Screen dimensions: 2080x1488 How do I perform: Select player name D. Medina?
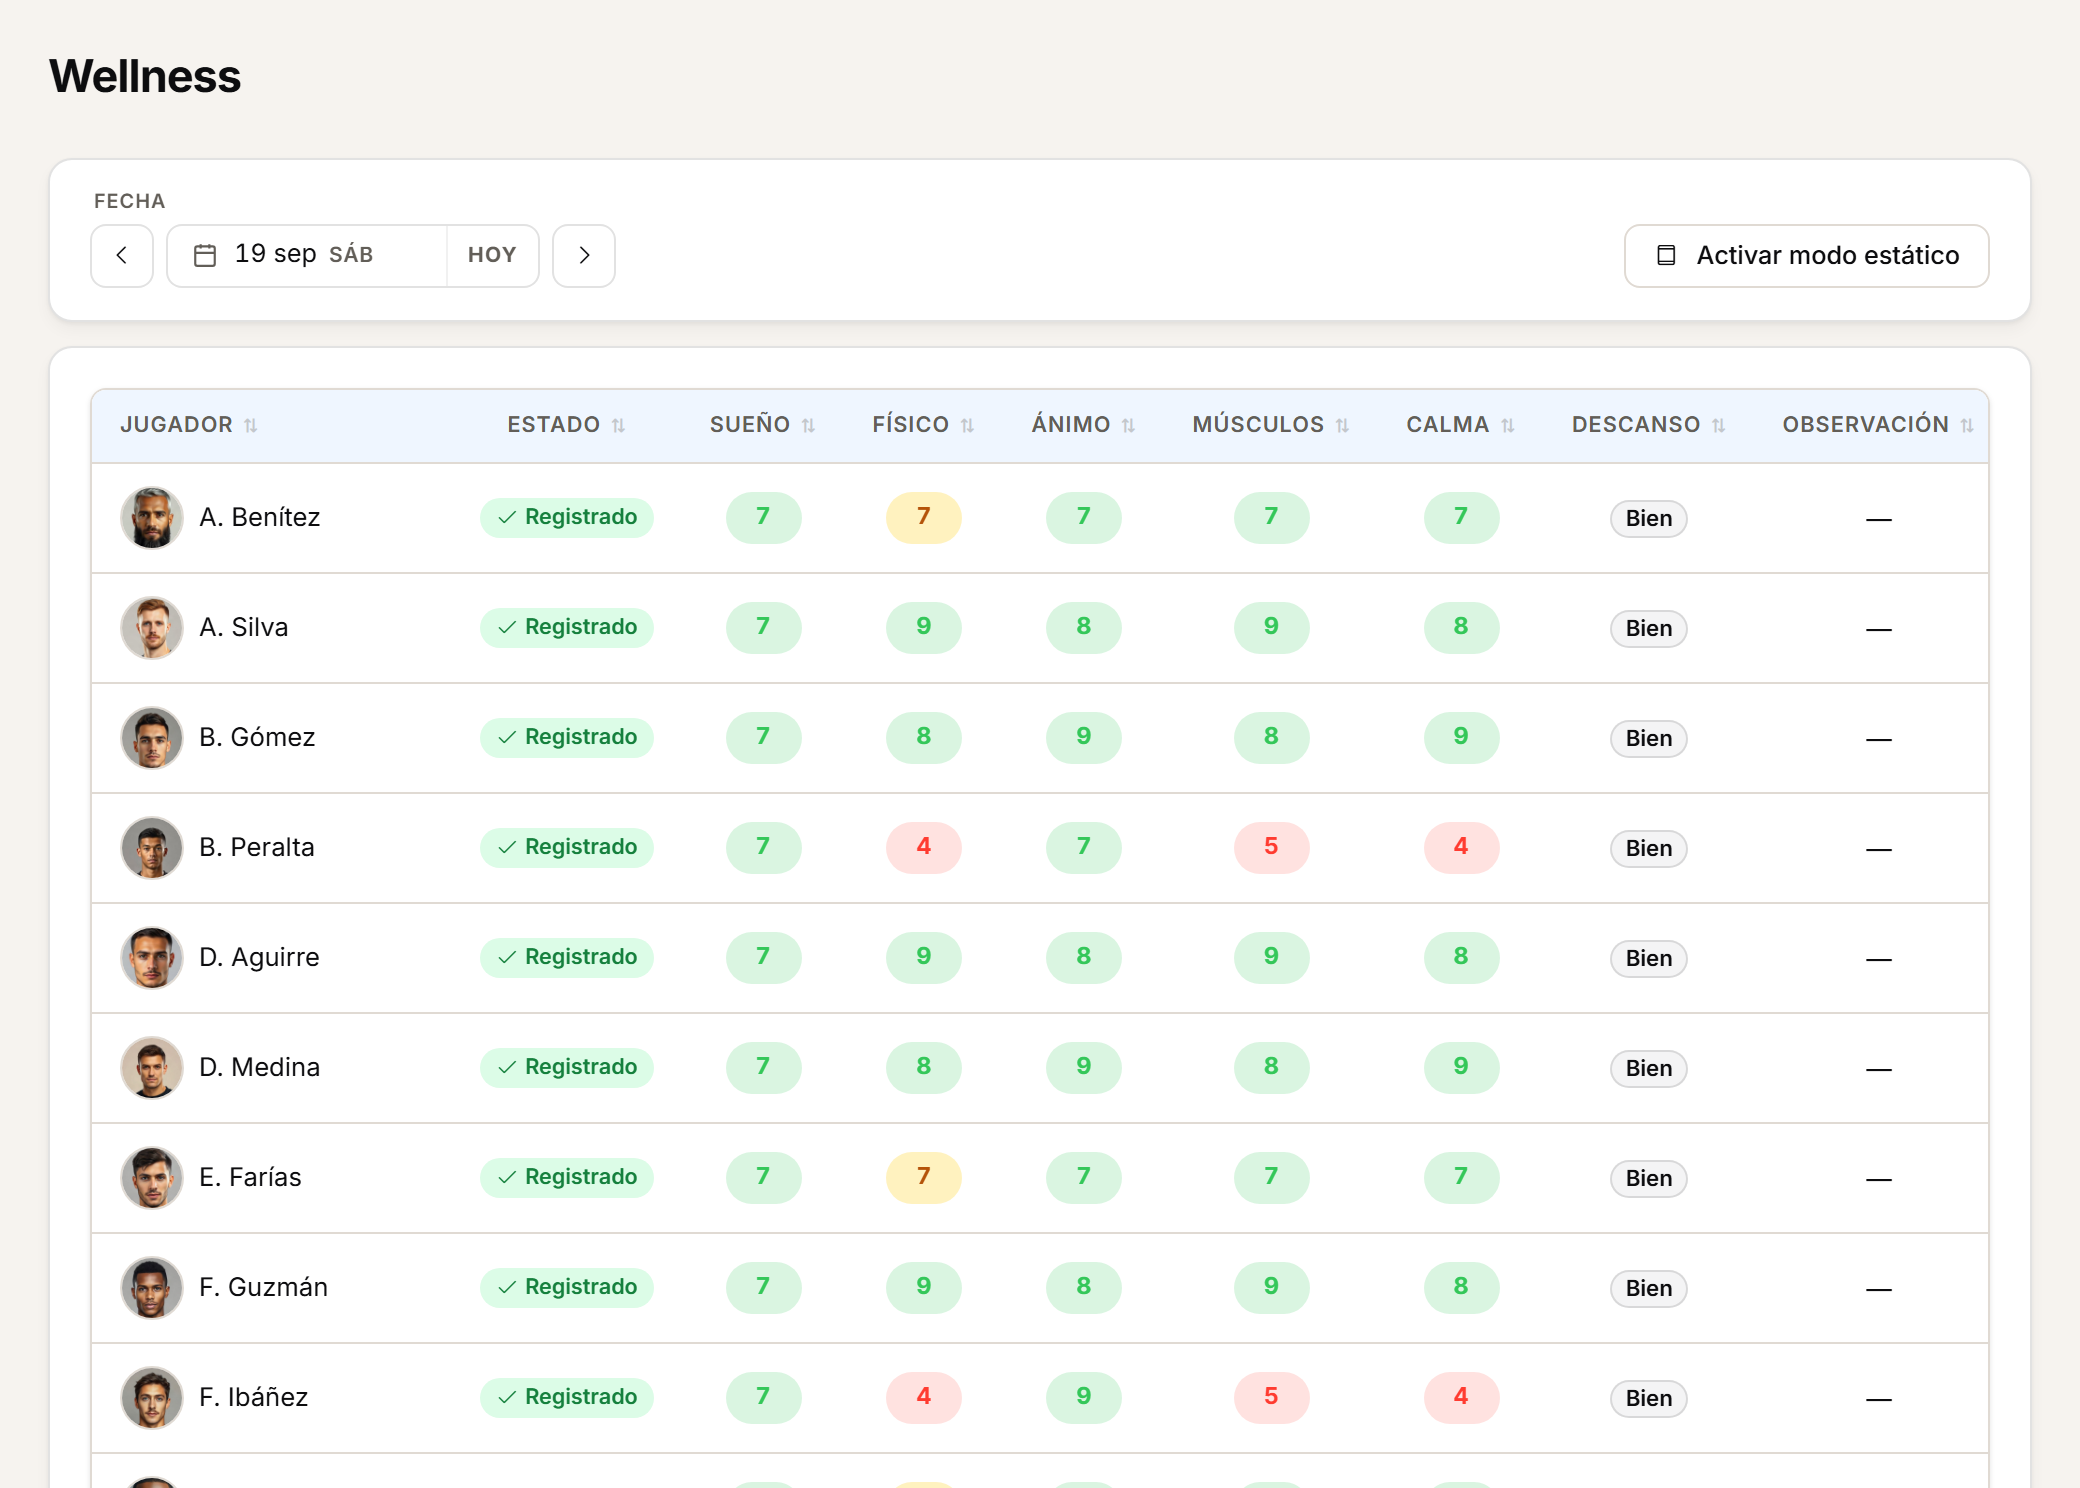(x=260, y=1067)
